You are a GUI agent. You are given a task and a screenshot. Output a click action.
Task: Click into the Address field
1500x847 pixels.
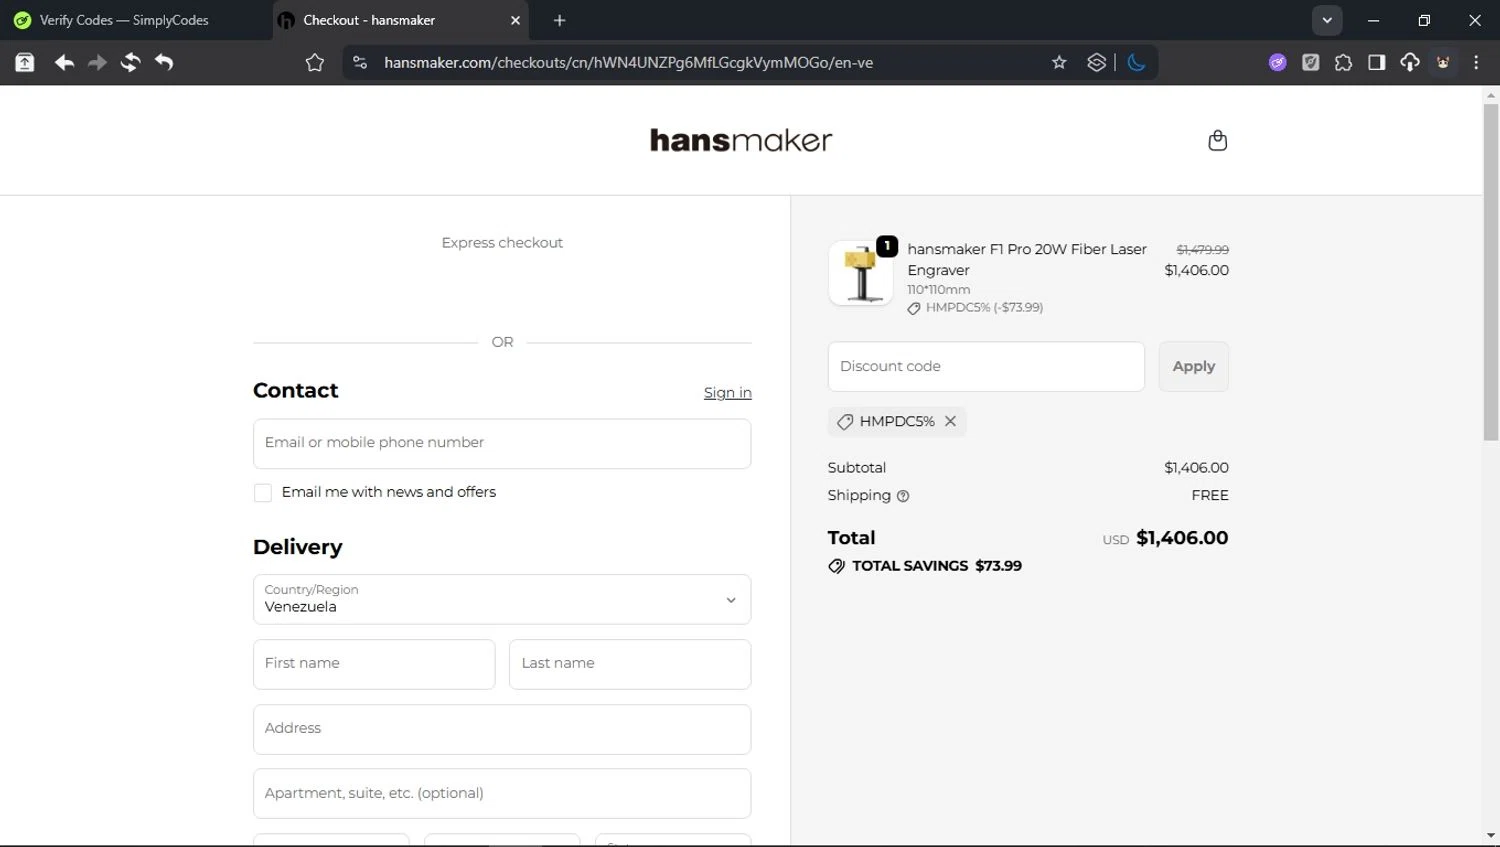(502, 729)
